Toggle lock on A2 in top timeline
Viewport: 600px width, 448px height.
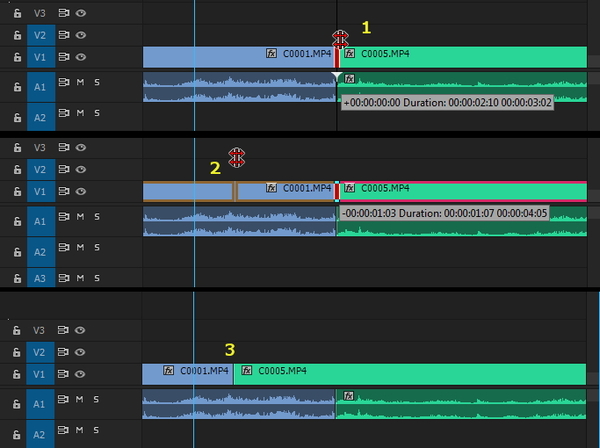(17, 117)
